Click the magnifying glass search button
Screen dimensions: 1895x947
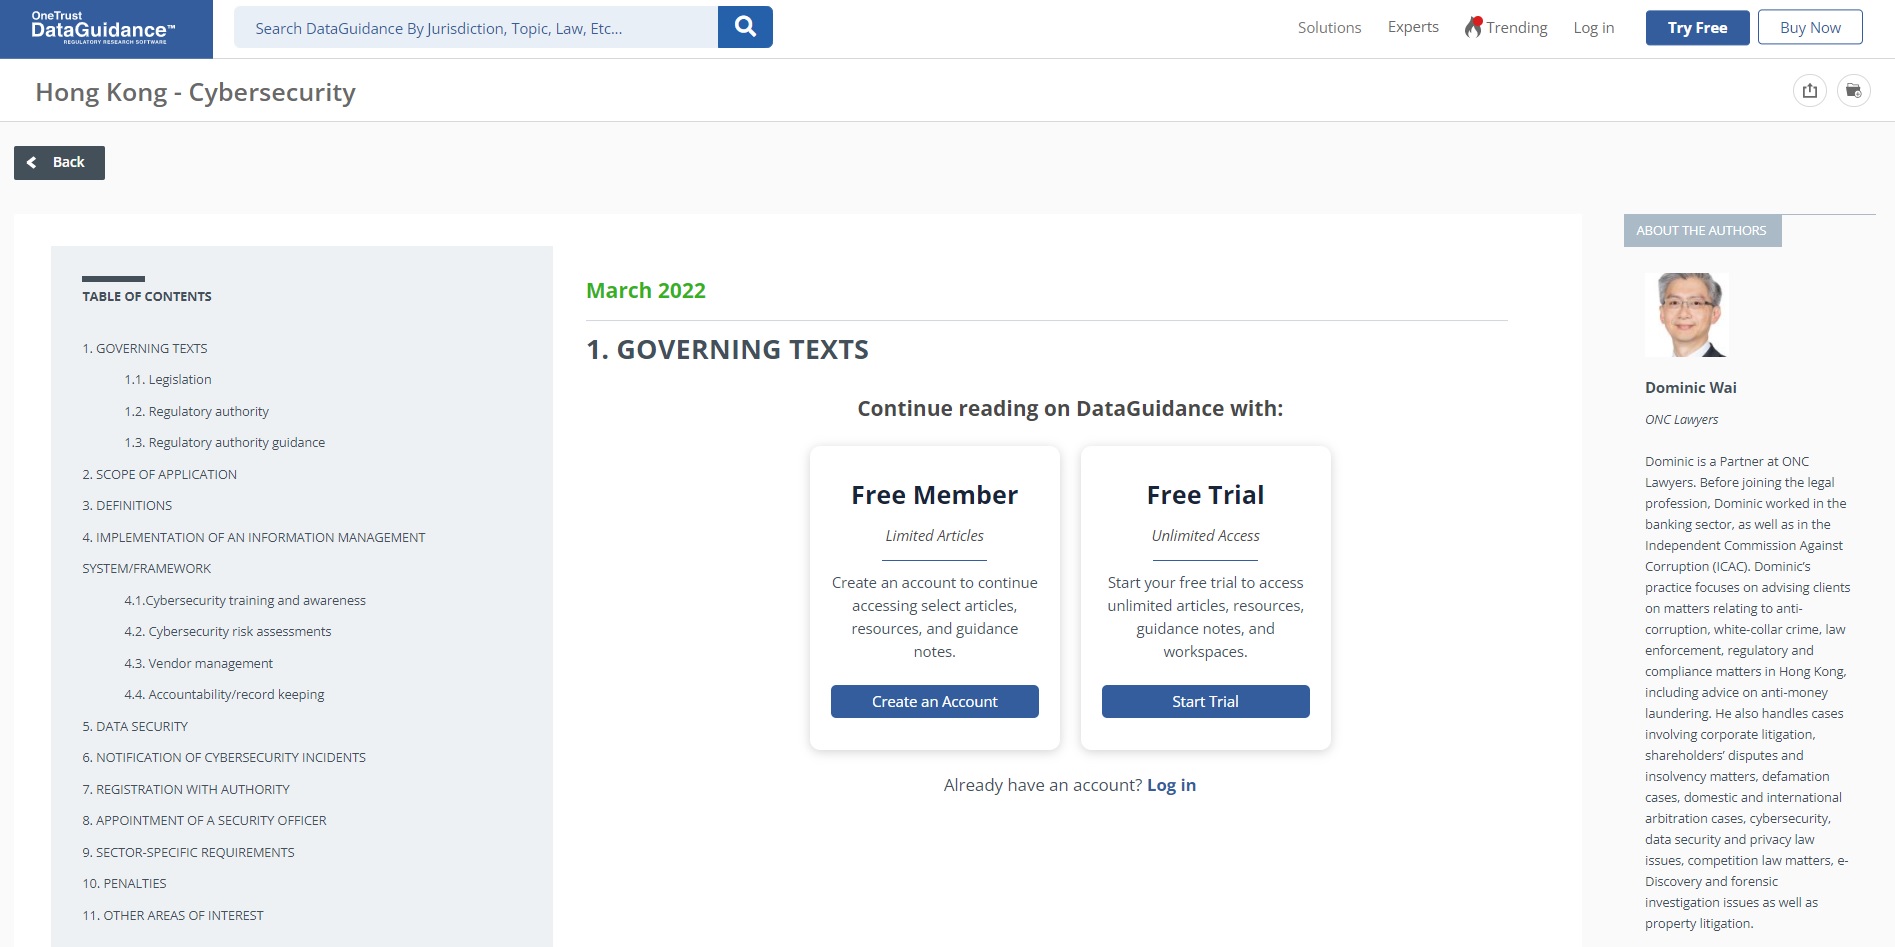point(745,27)
